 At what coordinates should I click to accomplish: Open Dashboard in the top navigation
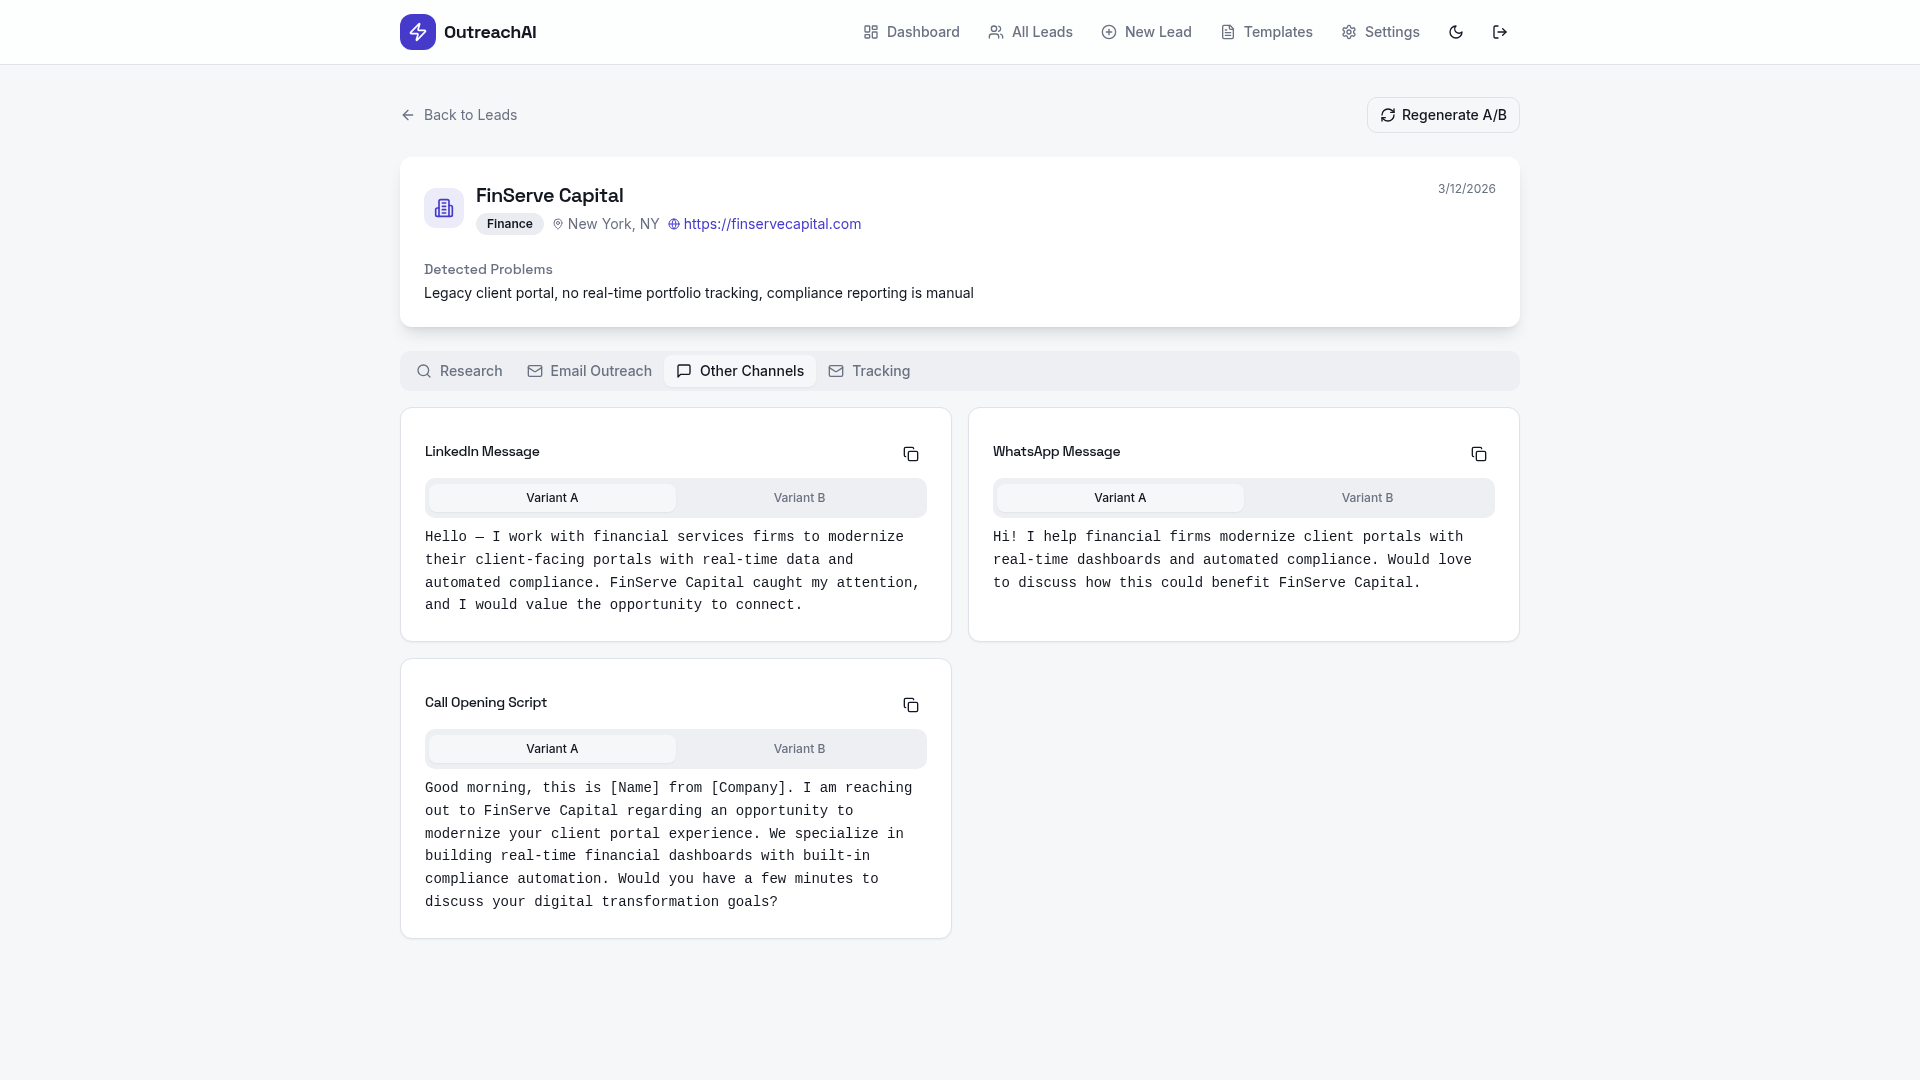pos(912,32)
